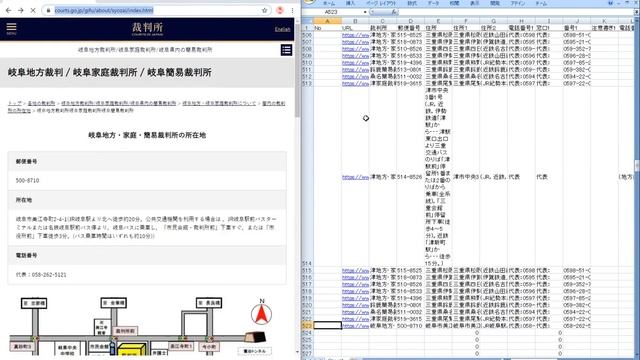Image resolution: width=640 pixels, height=360 pixels.
Task: Select Excel row header 523
Action: click(x=307, y=326)
